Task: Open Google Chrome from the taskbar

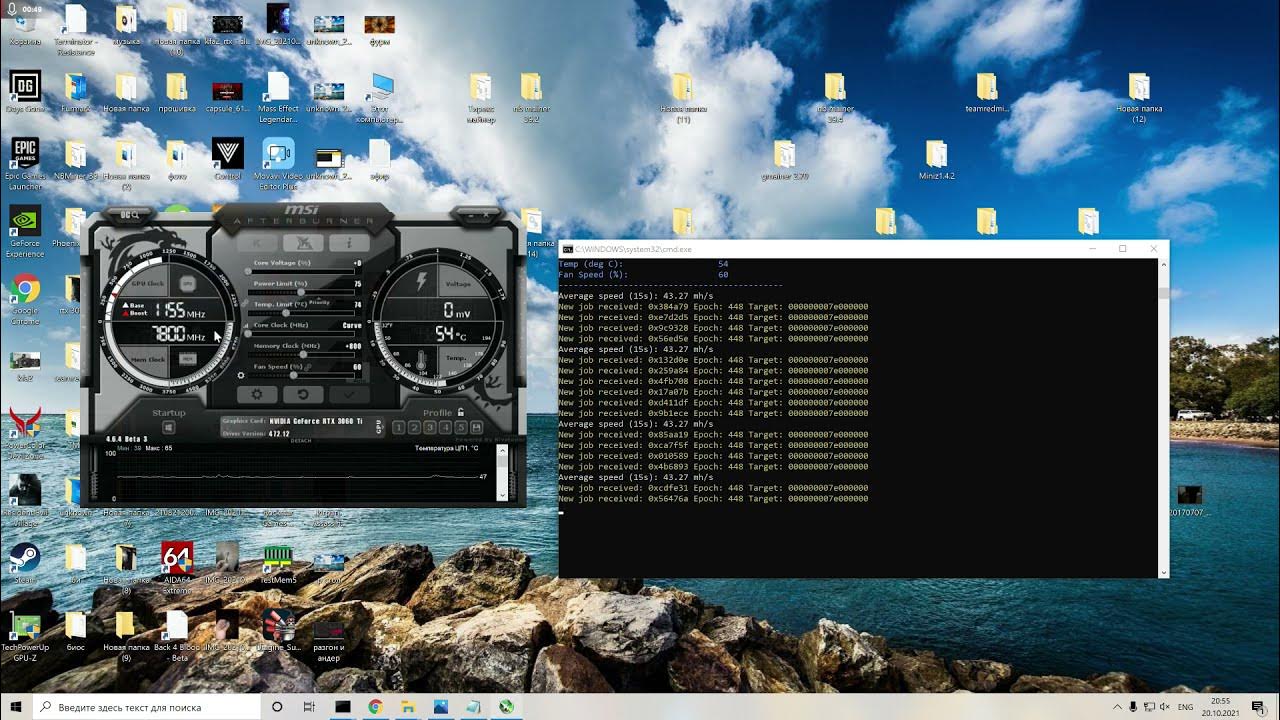Action: tap(375, 707)
